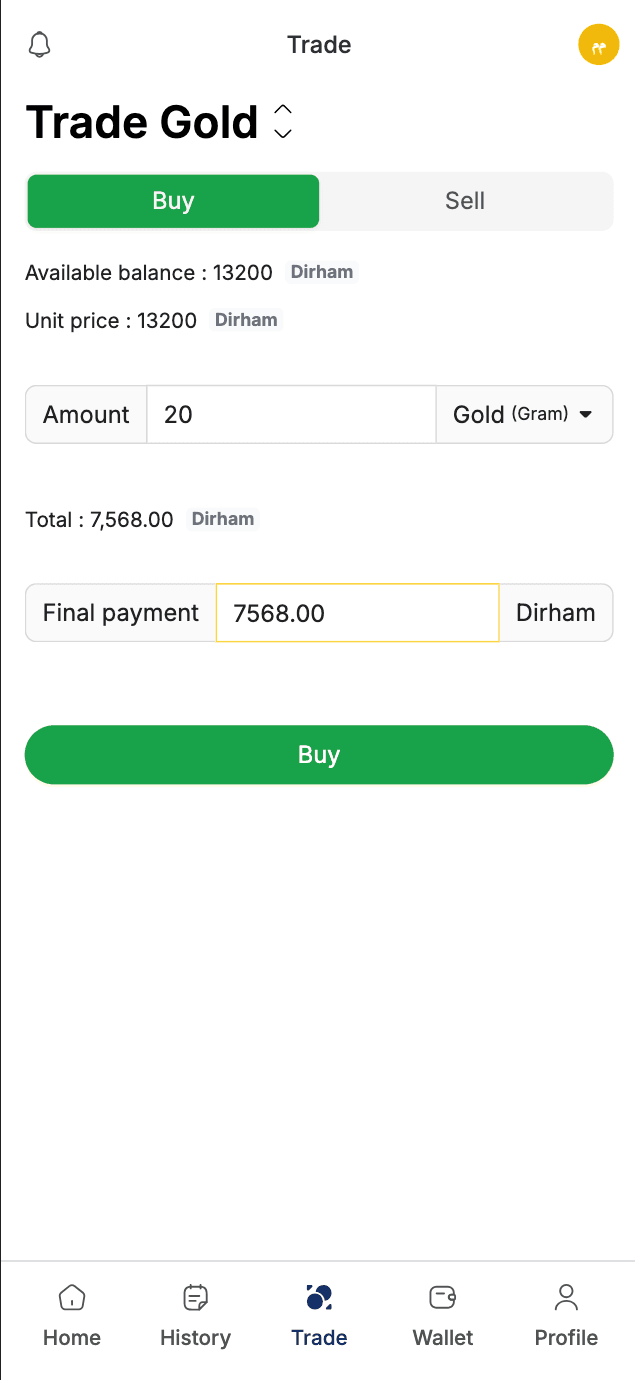Click the dropdown caret beside Gram
Viewport: 635px width, 1380px height.
pos(586,414)
